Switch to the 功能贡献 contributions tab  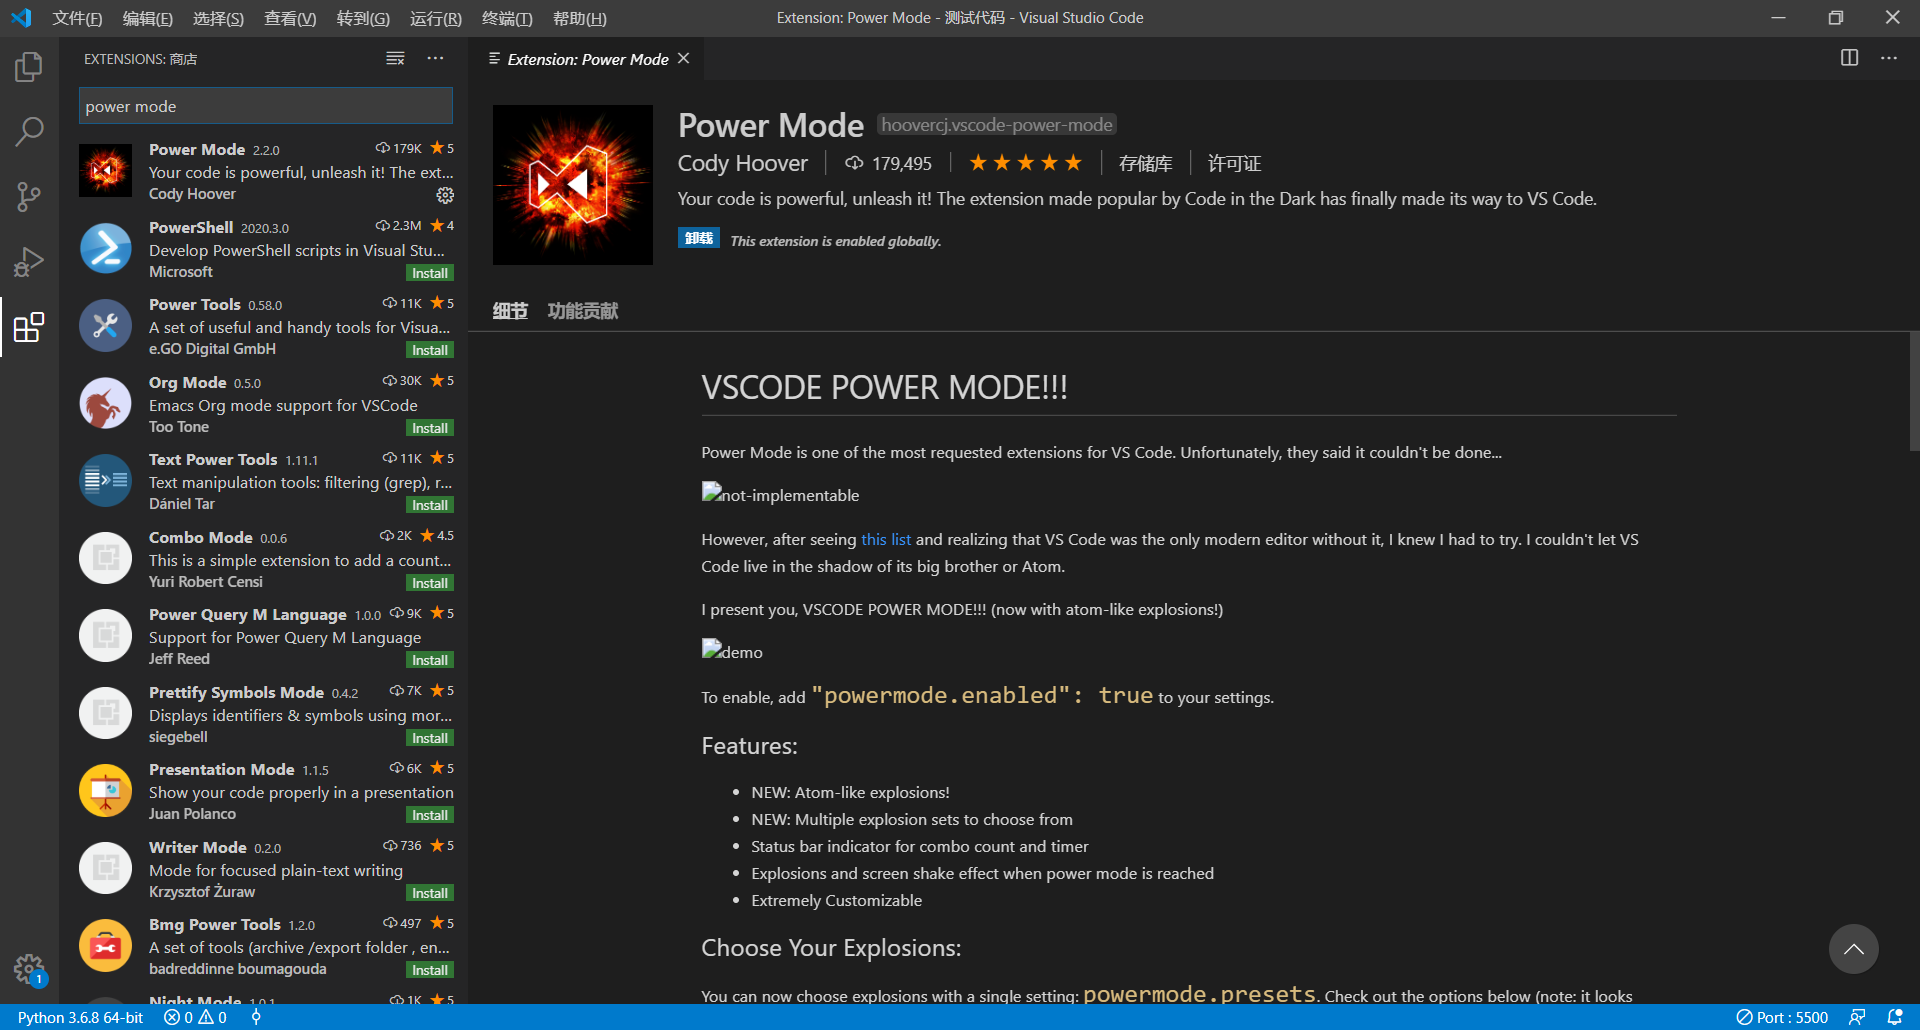pos(583,311)
